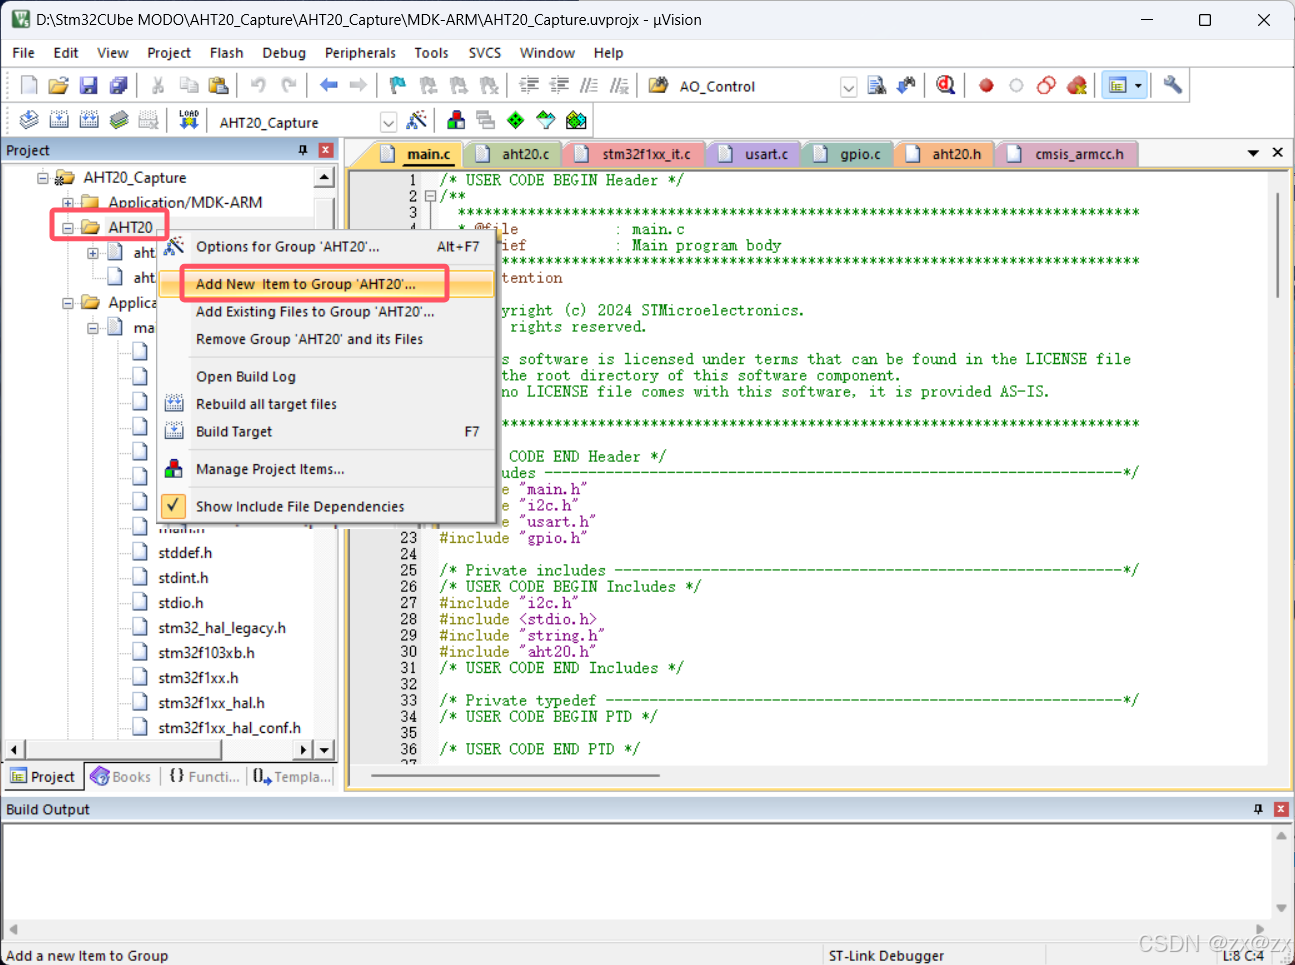Select Add New Item to Group 'AHT20'
The height and width of the screenshot is (965, 1295).
pos(305,284)
